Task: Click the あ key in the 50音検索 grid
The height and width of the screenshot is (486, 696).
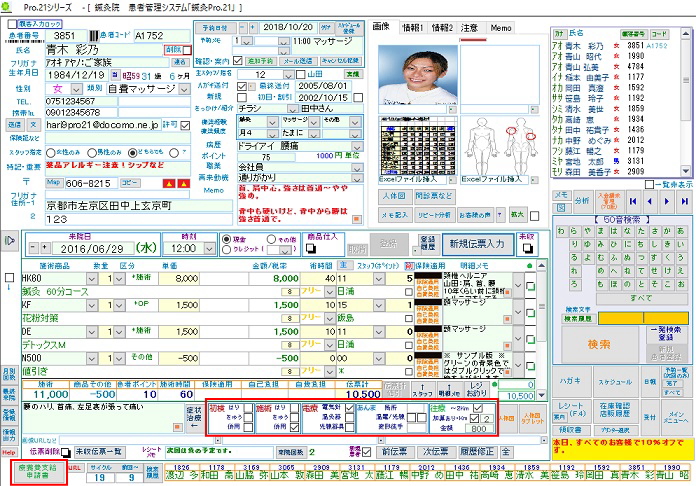Action: point(680,231)
